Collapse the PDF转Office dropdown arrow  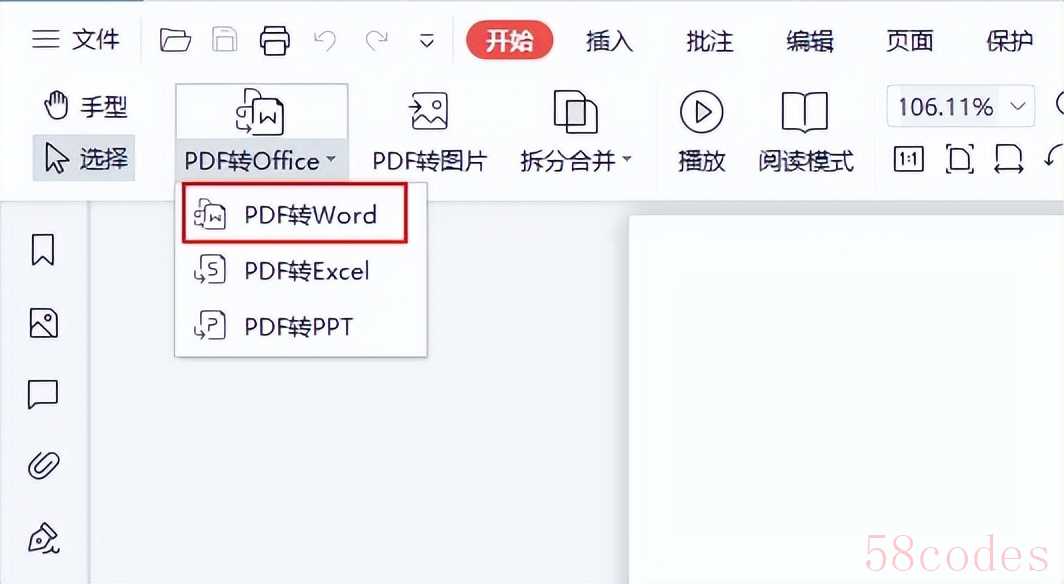[x=331, y=159]
